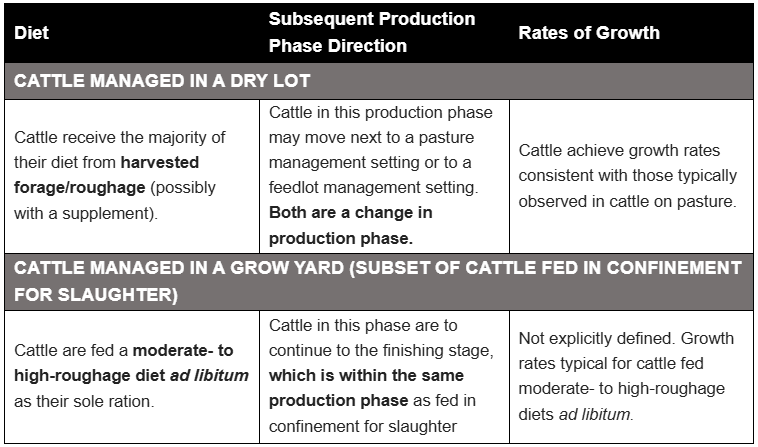Click the bold 'harvested forage/roughage' text

click(108, 174)
